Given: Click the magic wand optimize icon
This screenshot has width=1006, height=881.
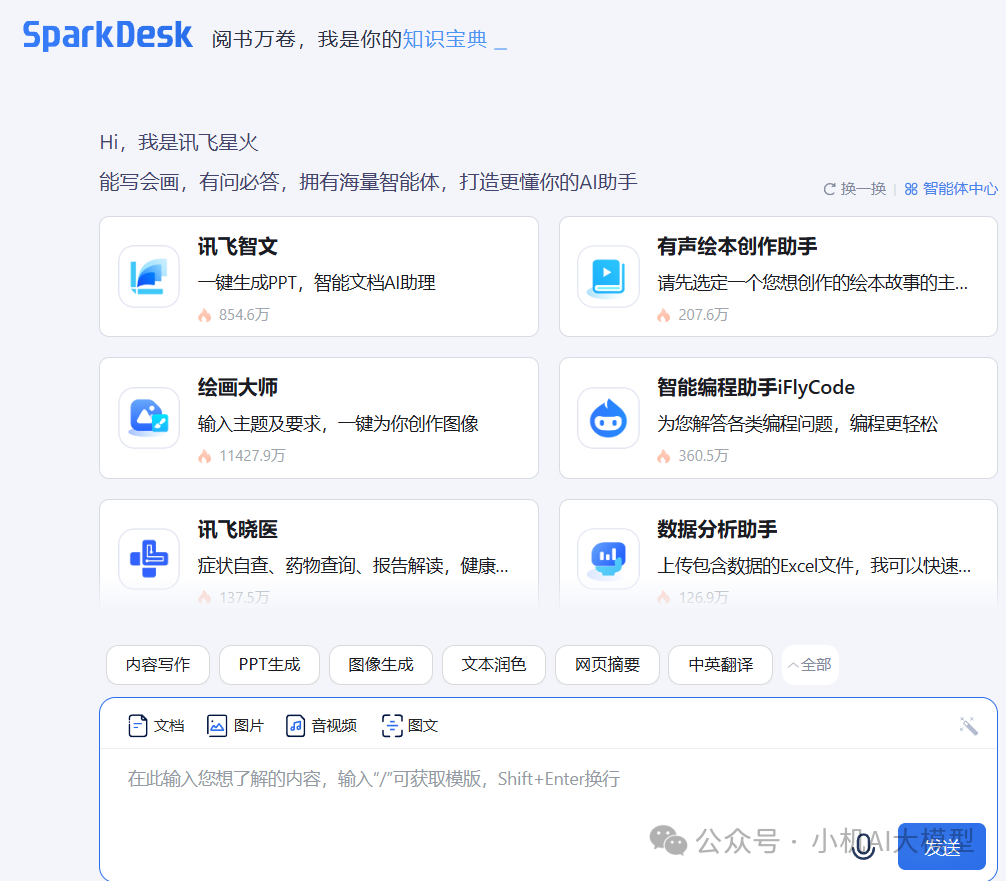Looking at the screenshot, I should pyautogui.click(x=968, y=726).
